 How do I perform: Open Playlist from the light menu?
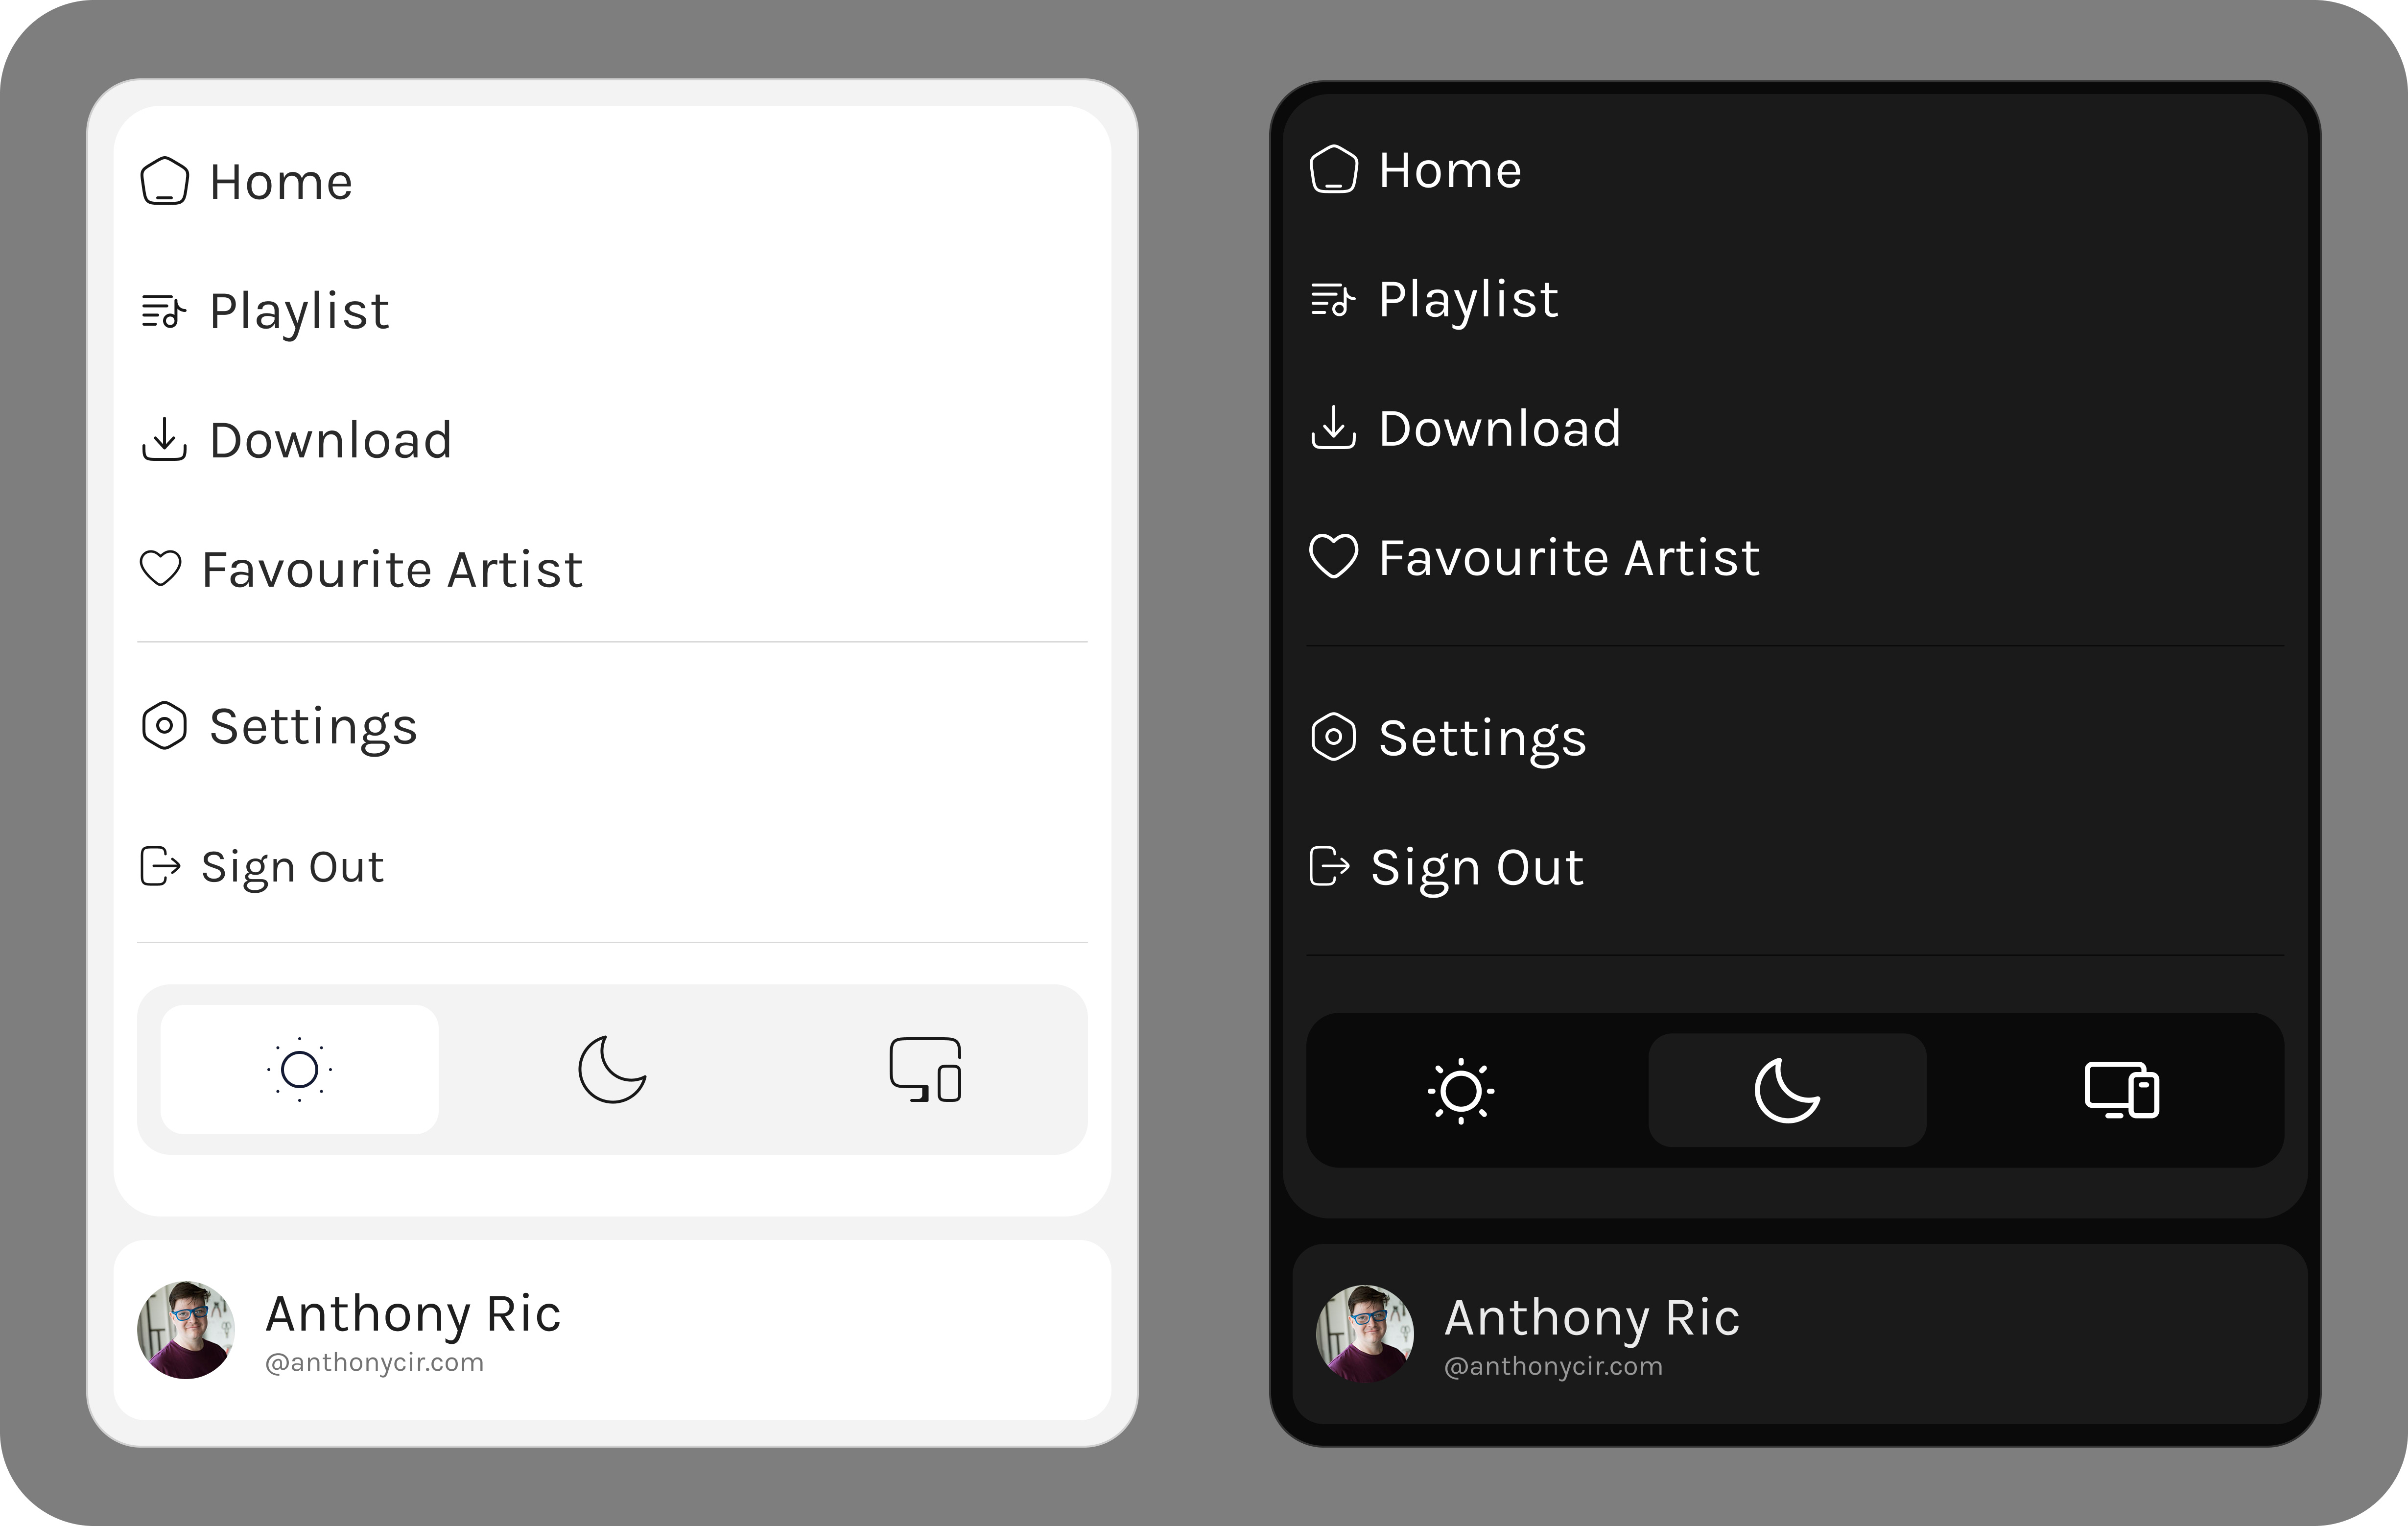click(299, 311)
